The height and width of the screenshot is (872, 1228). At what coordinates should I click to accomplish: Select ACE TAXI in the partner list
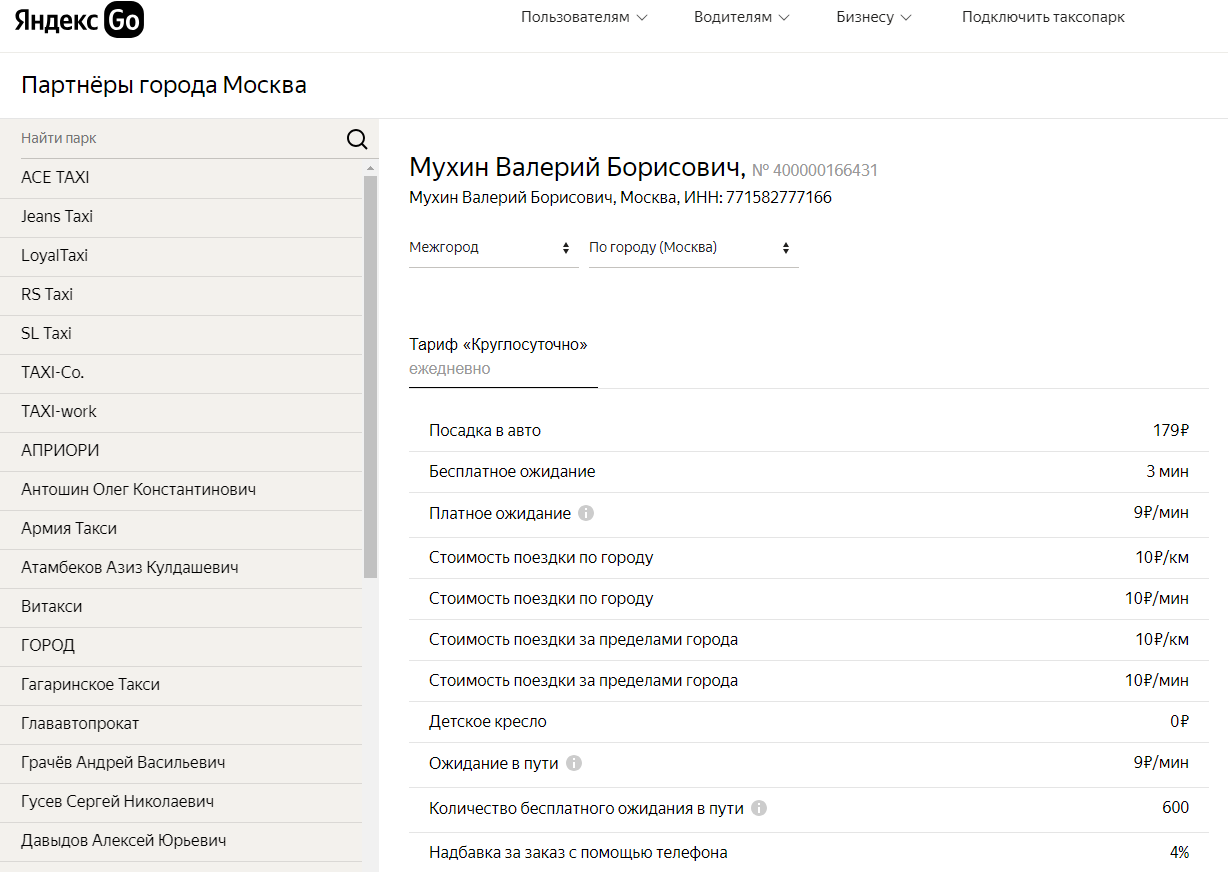pos(56,177)
